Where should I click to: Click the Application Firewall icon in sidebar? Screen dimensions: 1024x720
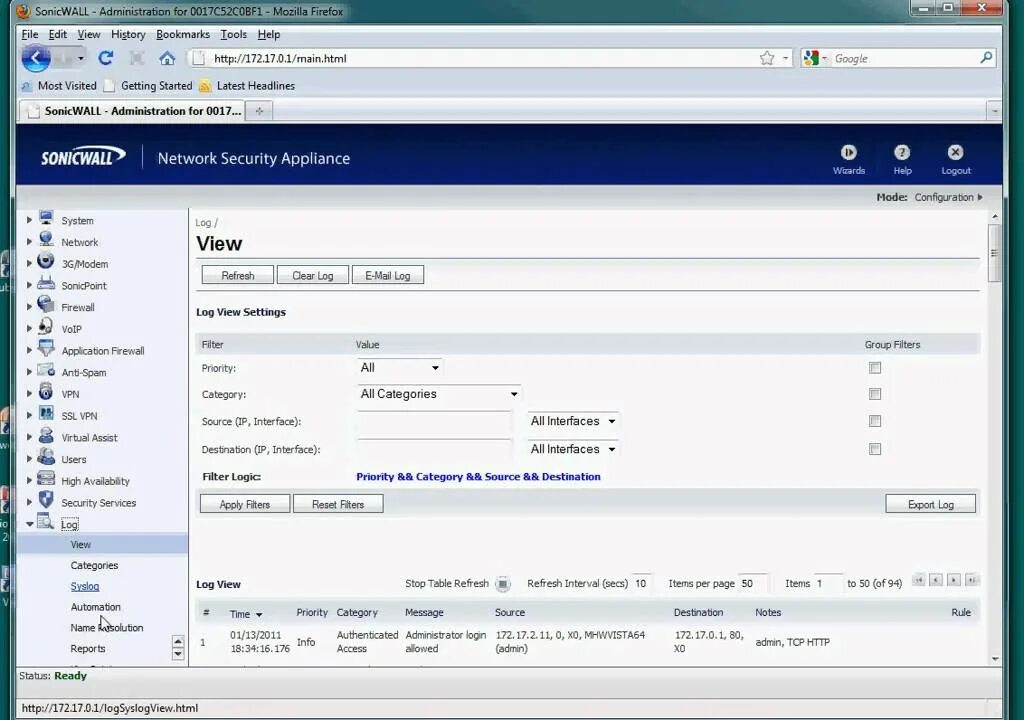tap(46, 348)
